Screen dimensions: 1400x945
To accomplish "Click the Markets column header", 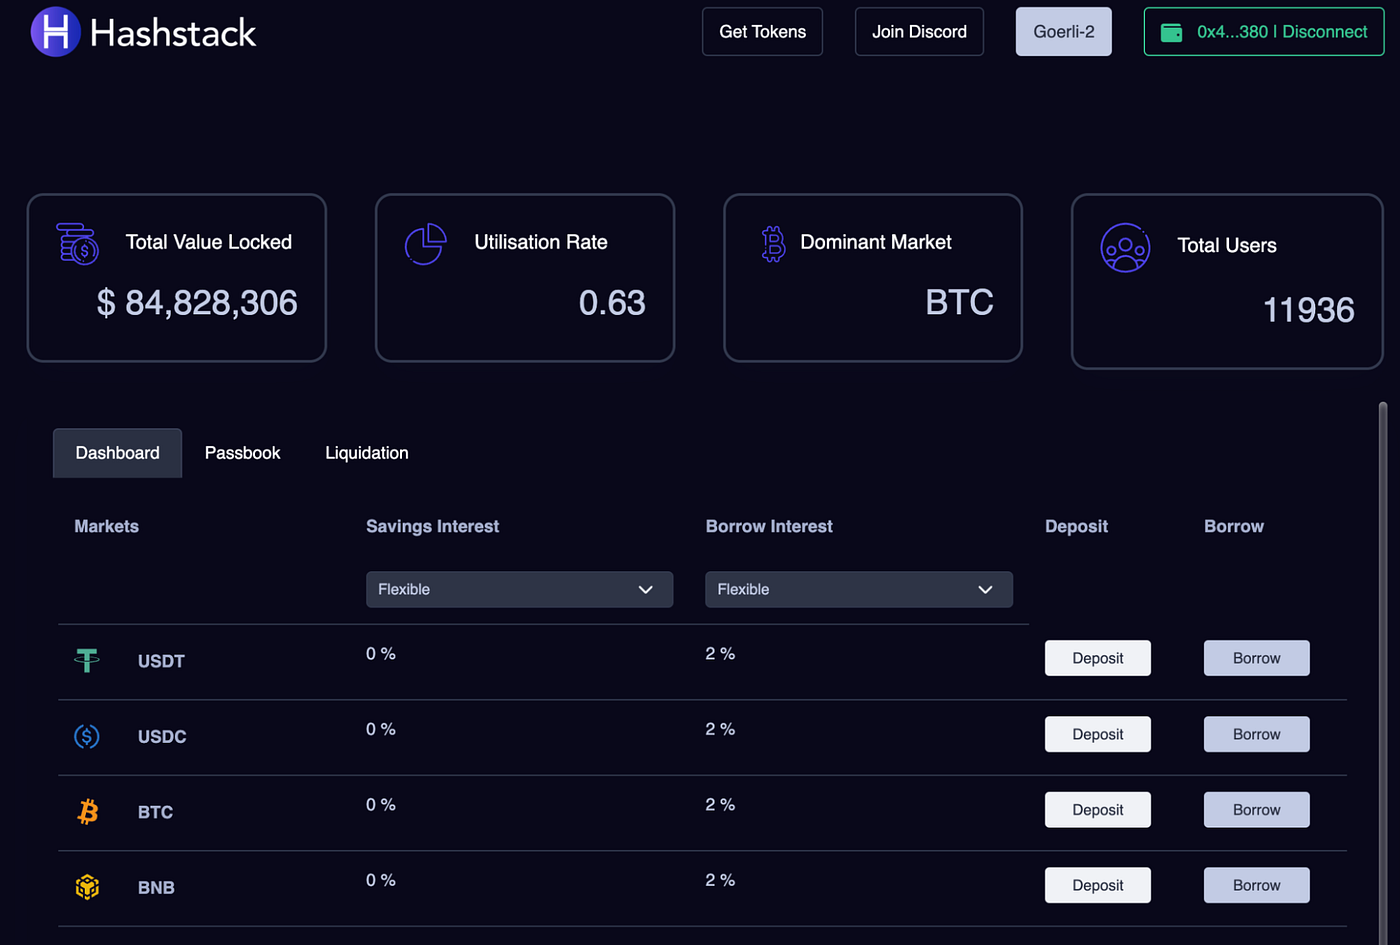I will (x=106, y=526).
